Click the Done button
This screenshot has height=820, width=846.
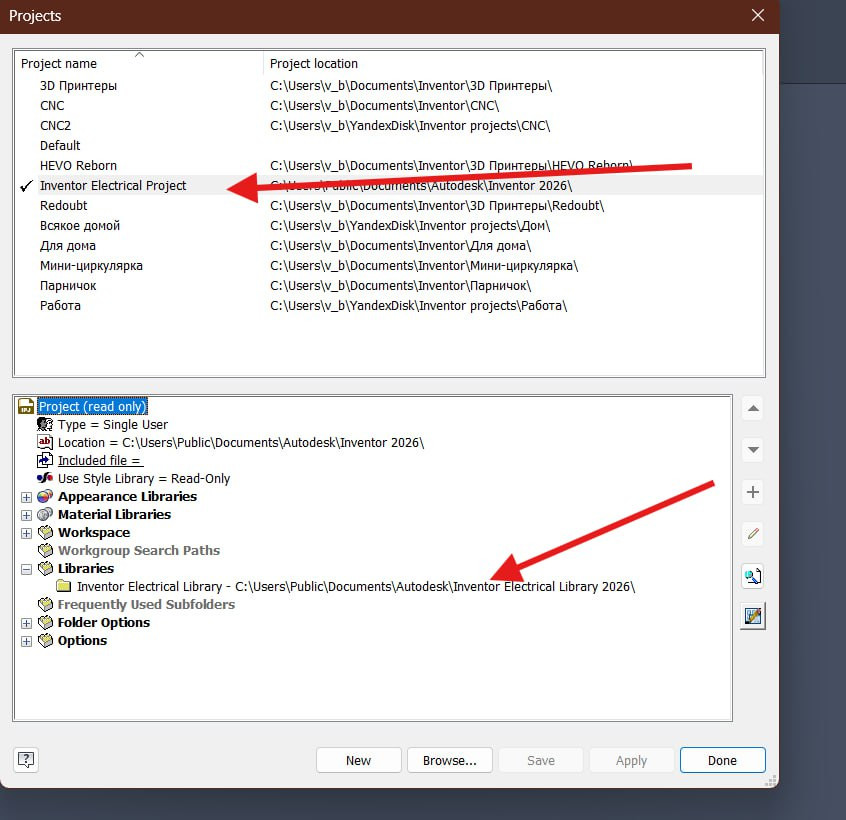tap(722, 760)
